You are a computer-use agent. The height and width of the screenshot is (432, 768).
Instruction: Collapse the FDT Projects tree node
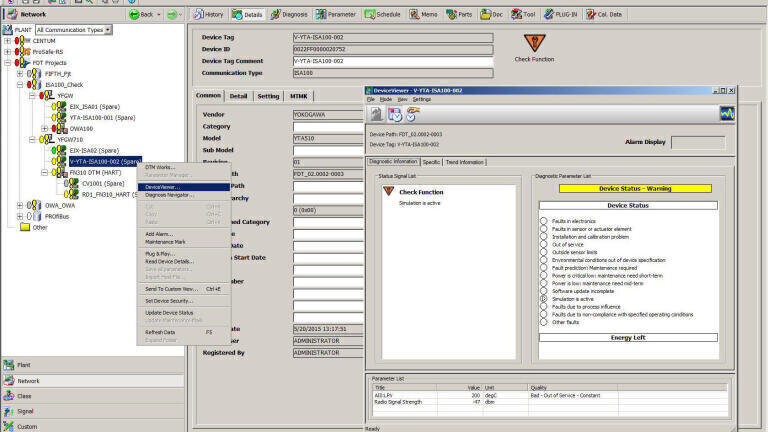click(x=7, y=63)
